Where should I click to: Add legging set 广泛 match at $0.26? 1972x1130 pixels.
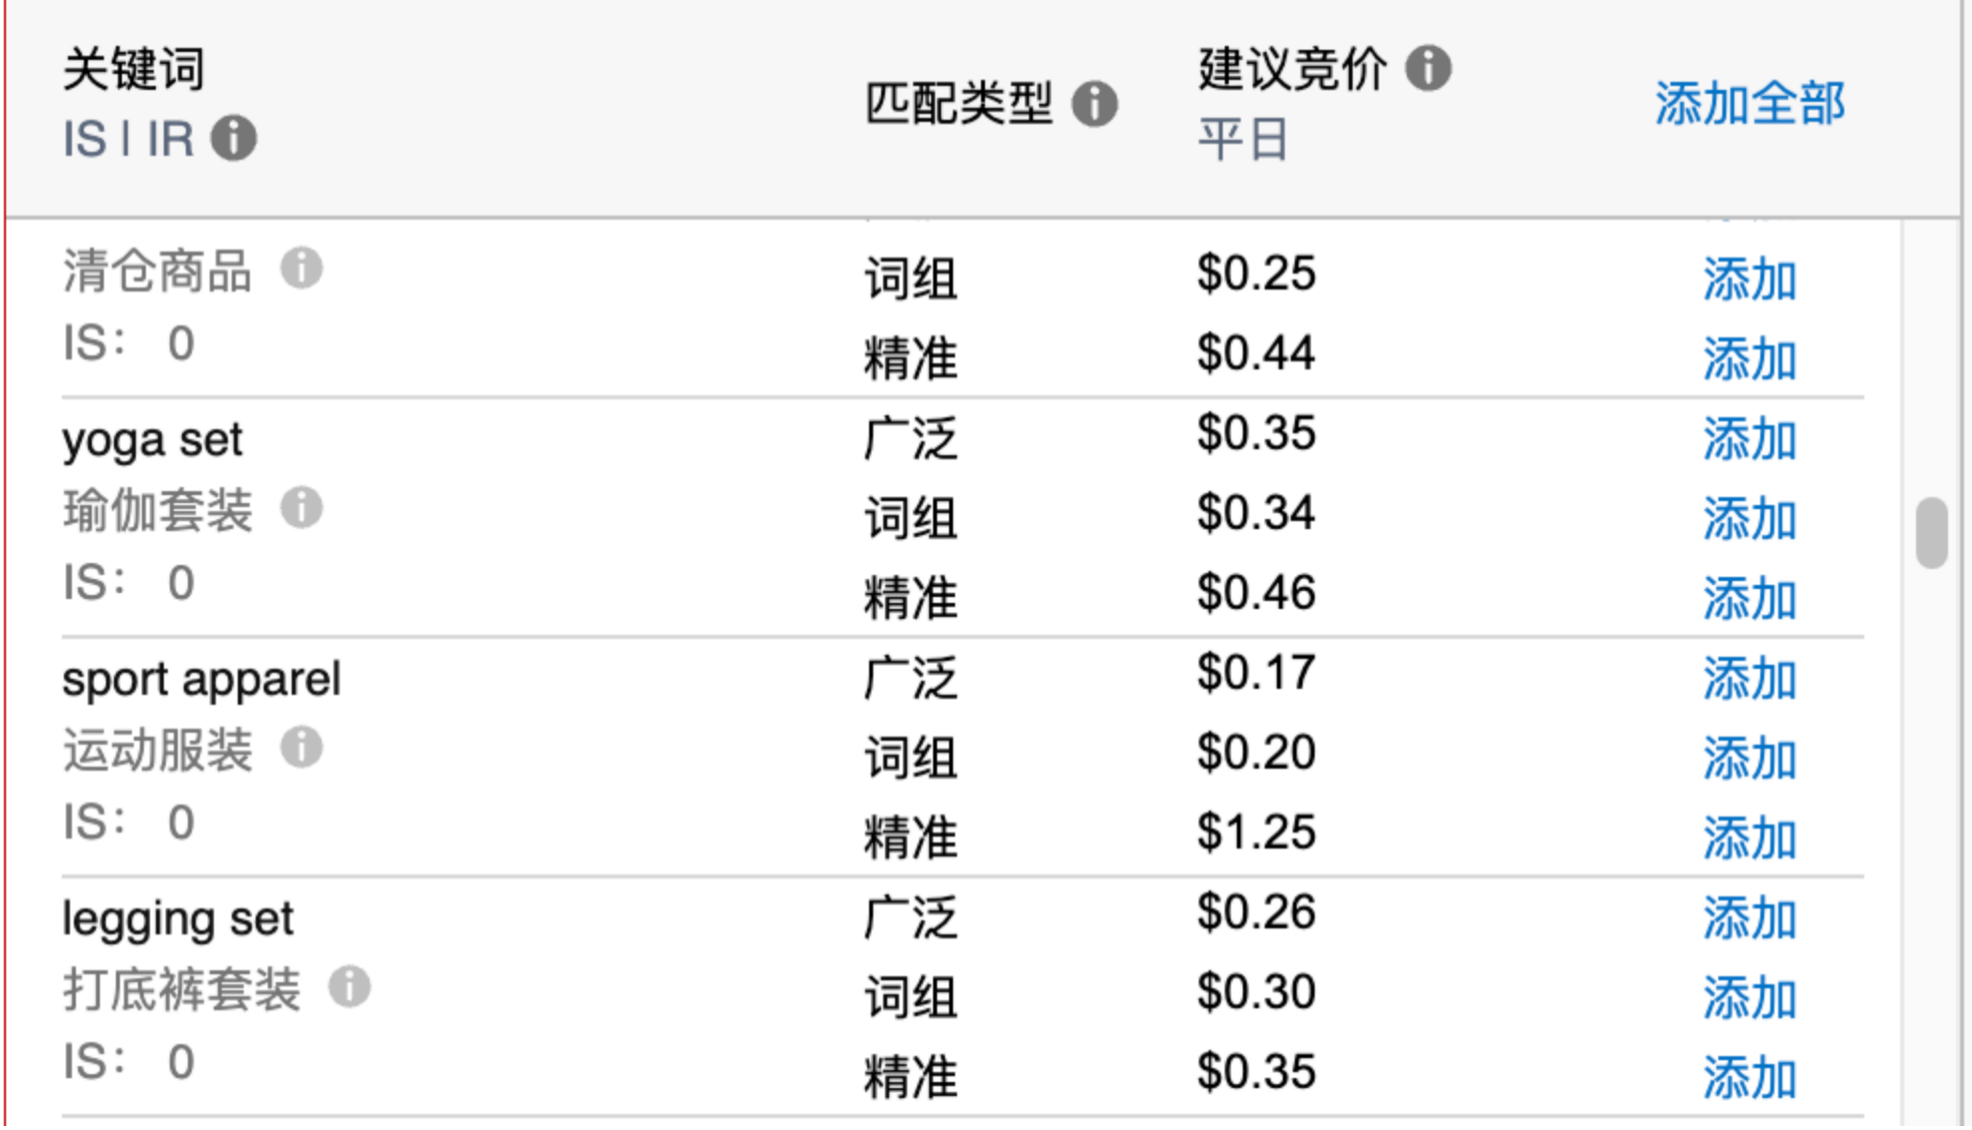tap(1750, 919)
